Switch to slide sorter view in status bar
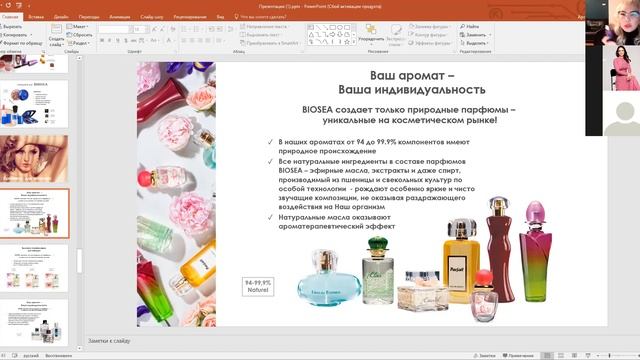Viewport: 640px width, 360px height. point(561,356)
